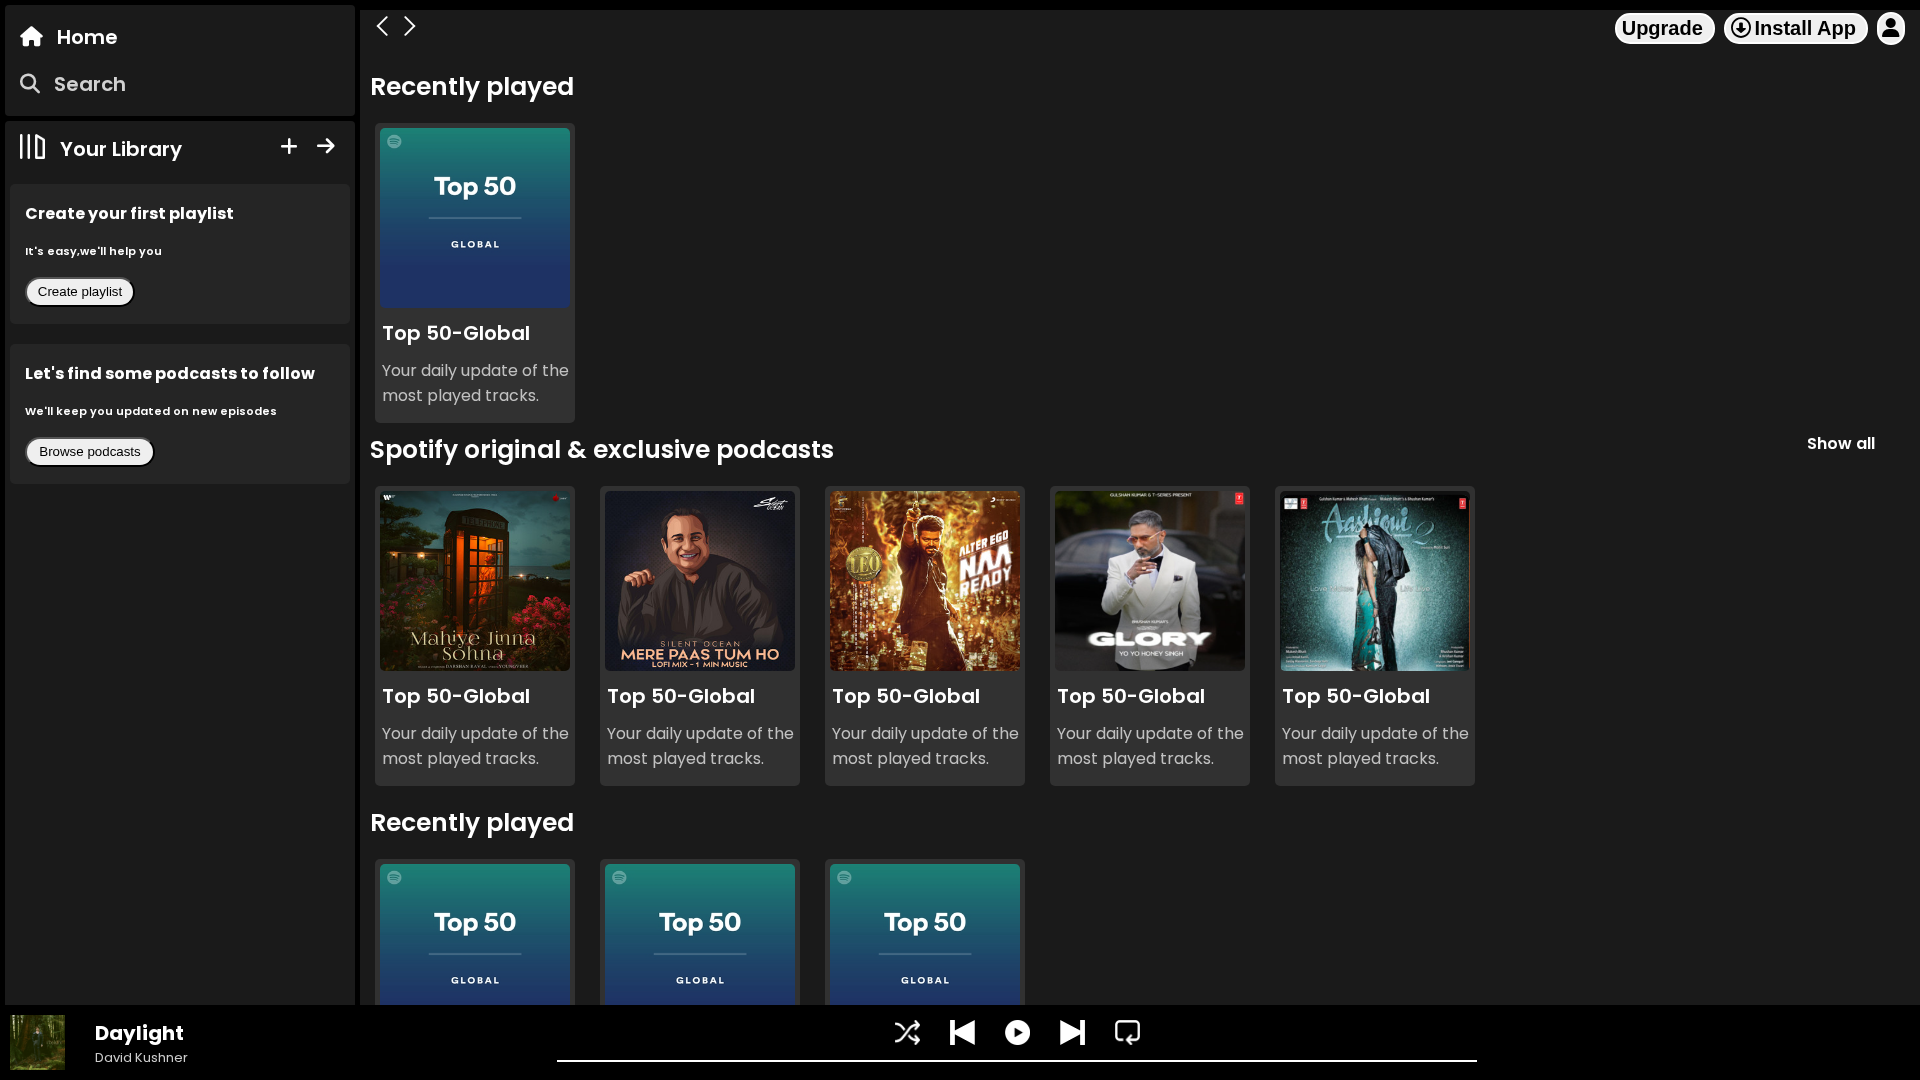Click the Daylight song title
The height and width of the screenshot is (1080, 1920).
(x=139, y=1033)
